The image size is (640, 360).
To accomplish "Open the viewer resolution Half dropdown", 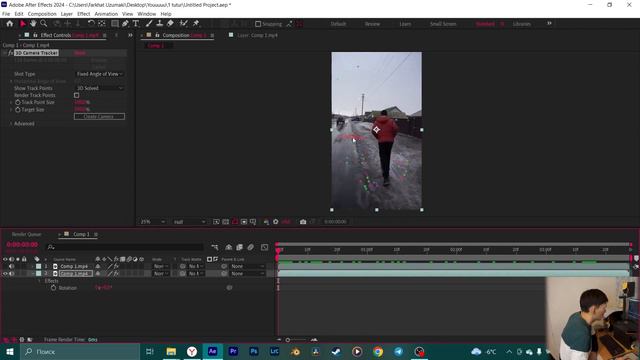I will [x=189, y=222].
